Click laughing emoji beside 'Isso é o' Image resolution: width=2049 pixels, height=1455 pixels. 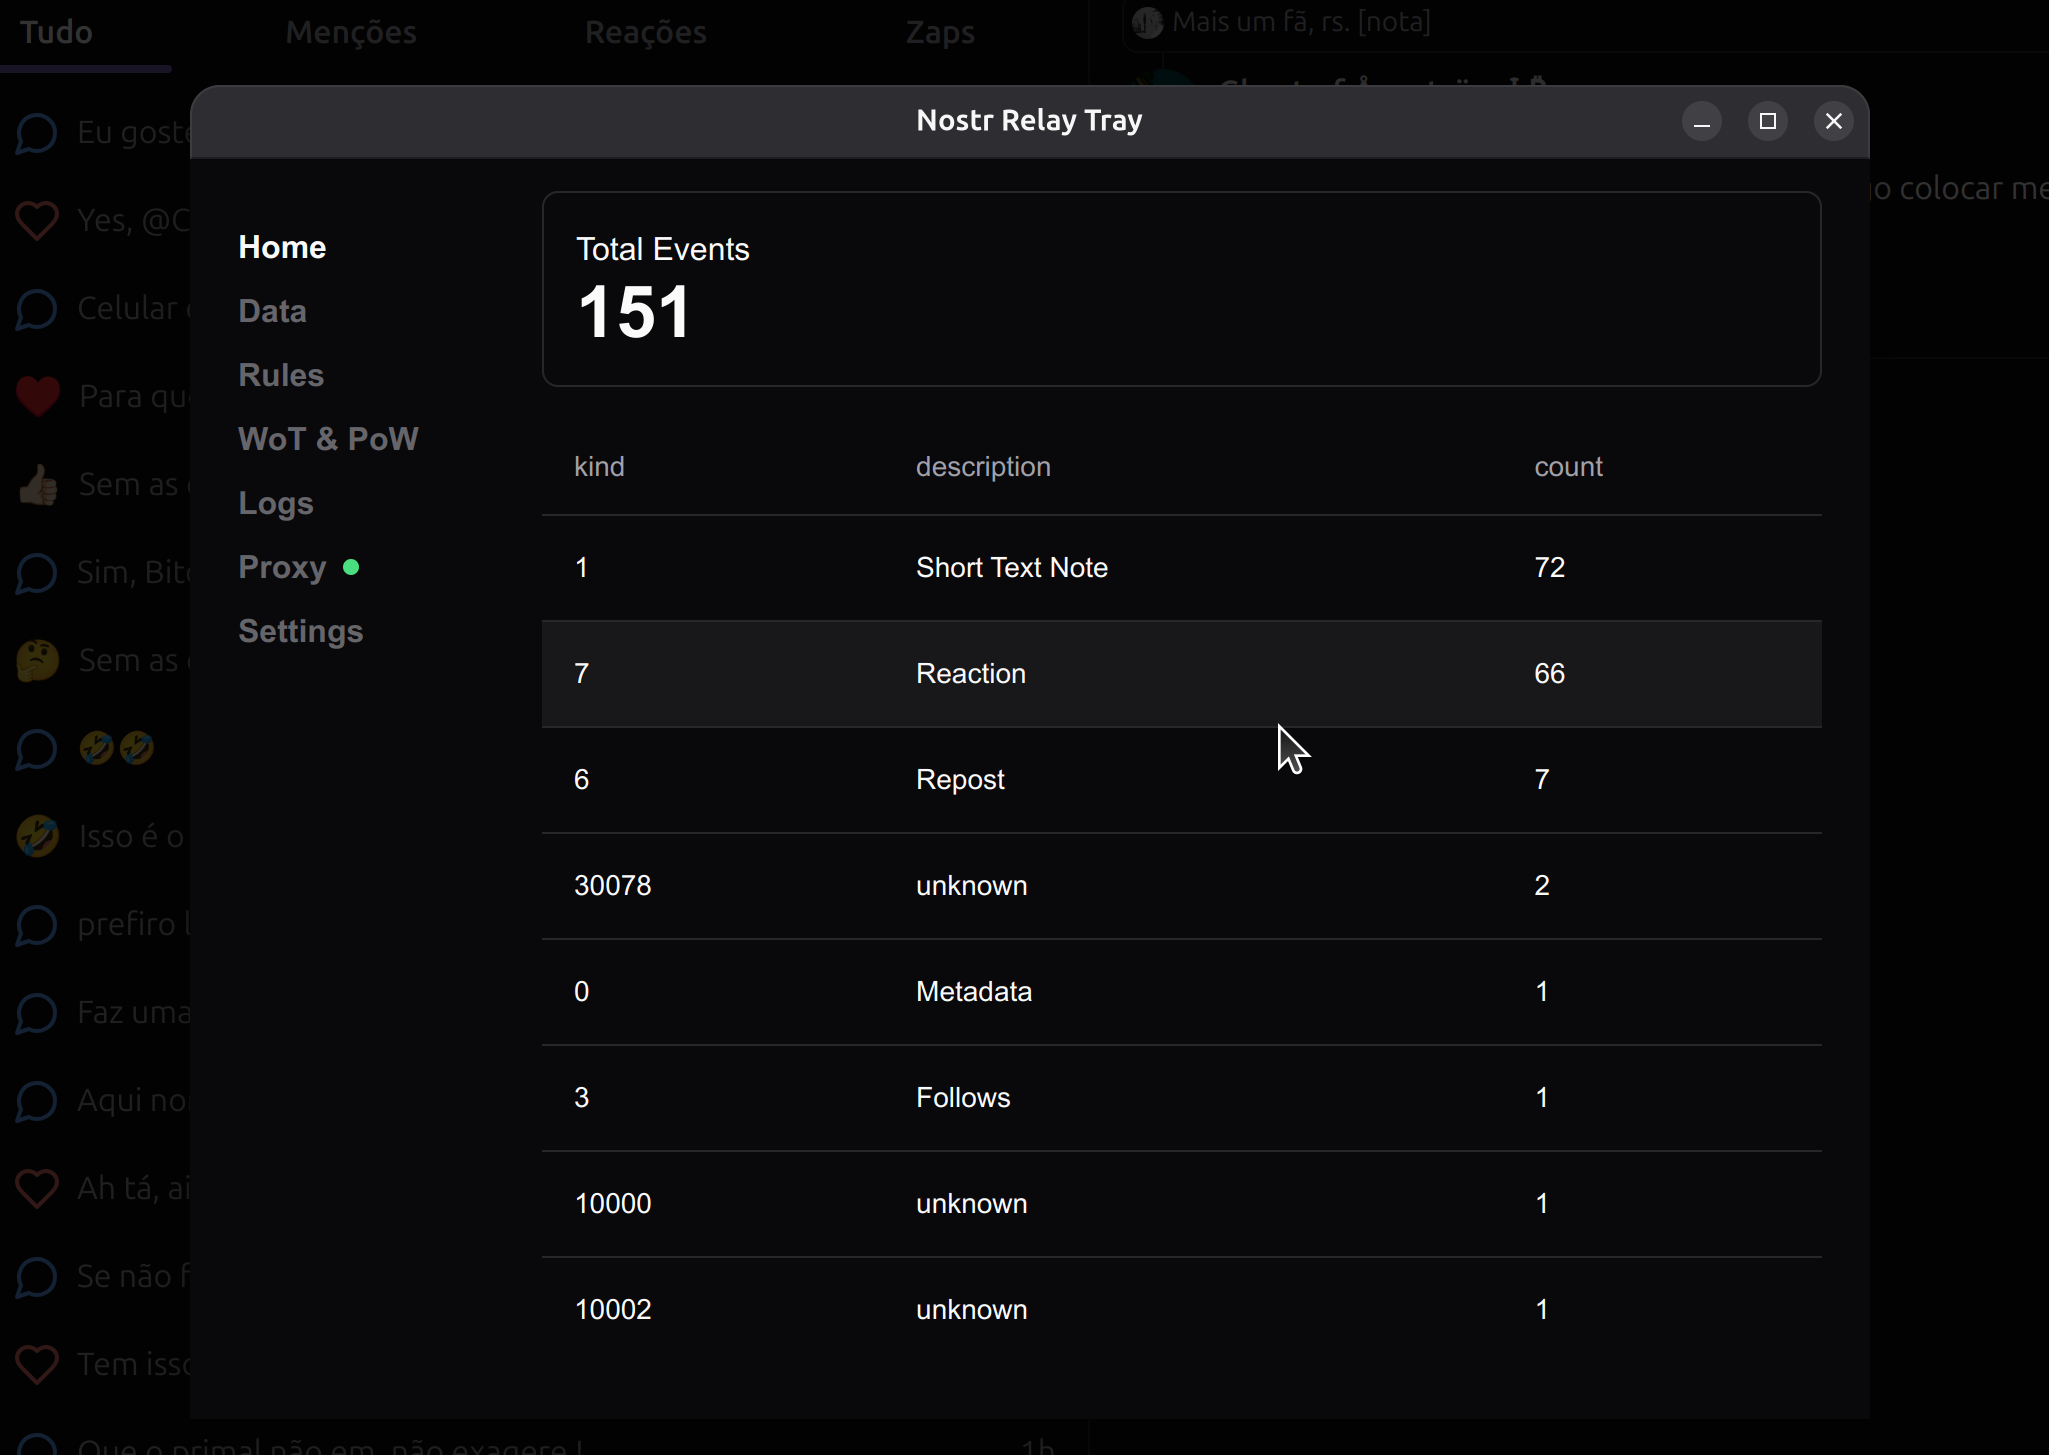pyautogui.click(x=38, y=837)
